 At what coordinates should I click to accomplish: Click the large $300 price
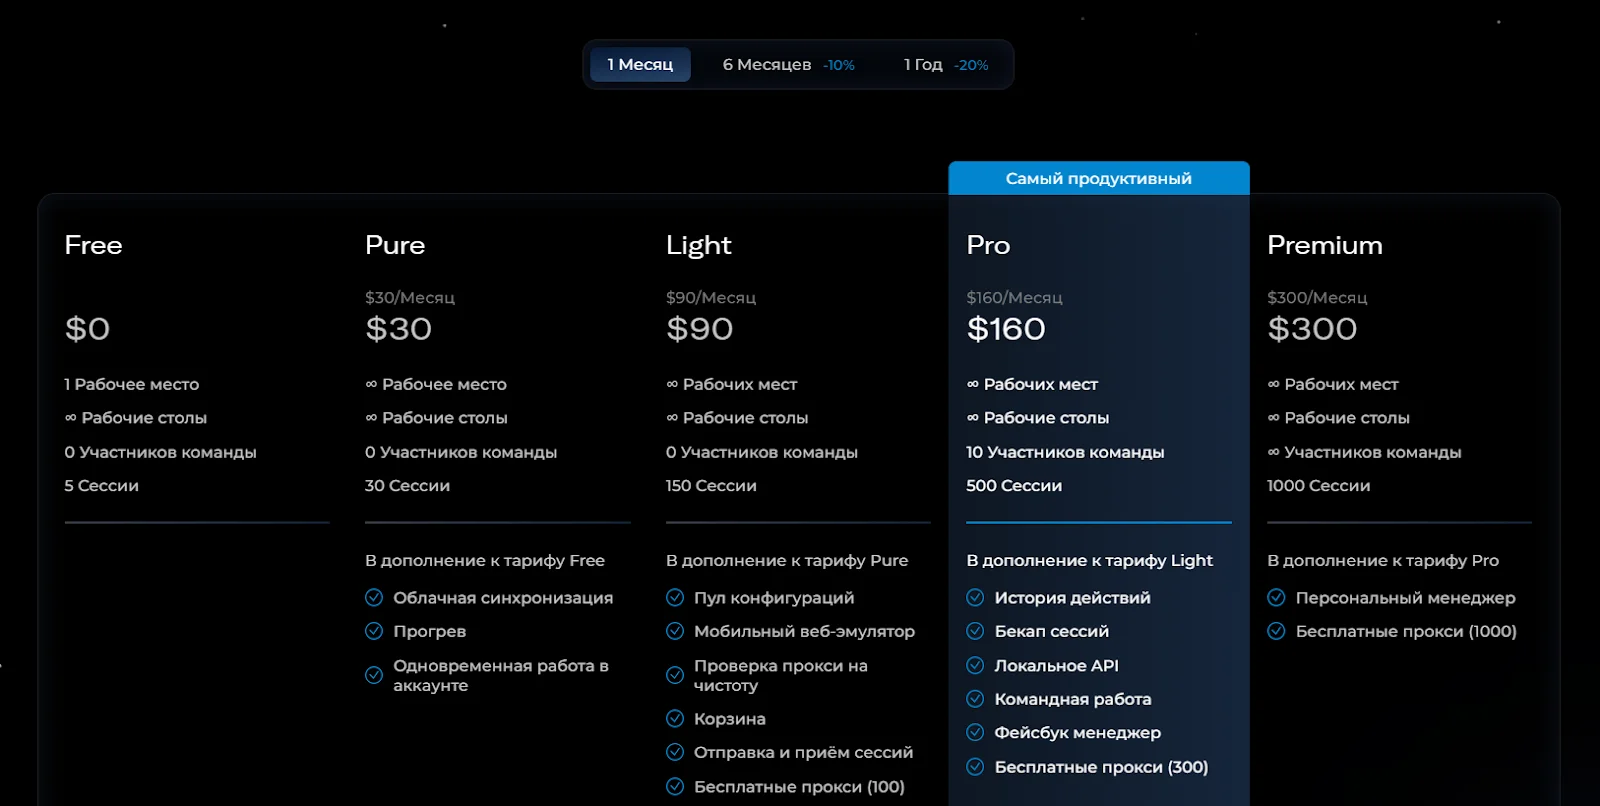coord(1312,329)
